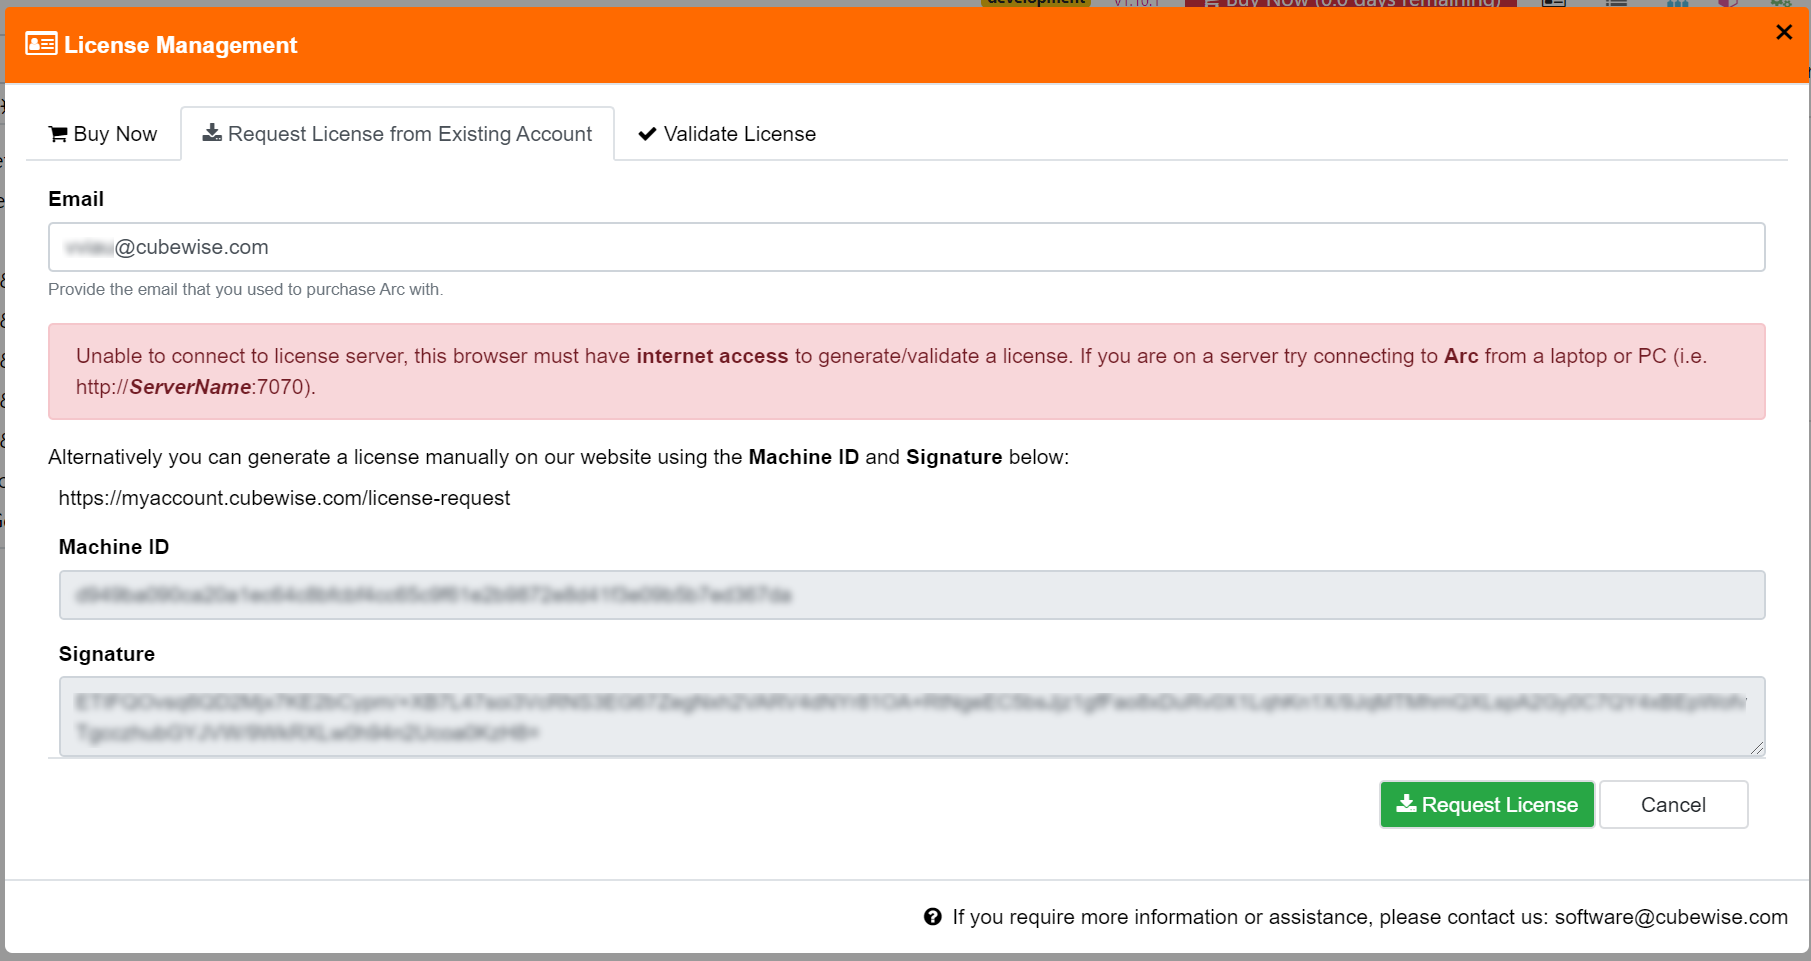Cancel the license request
This screenshot has height=961, width=1811.
1673,805
